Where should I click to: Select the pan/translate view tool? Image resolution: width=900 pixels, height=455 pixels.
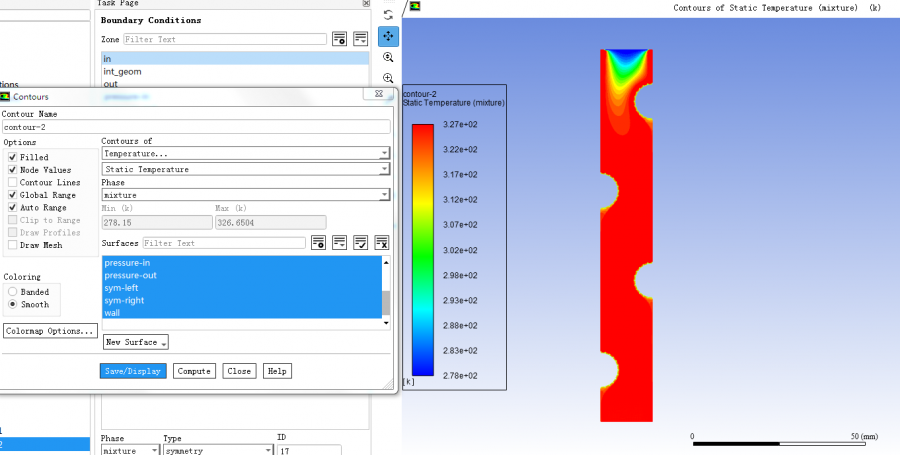[x=388, y=36]
